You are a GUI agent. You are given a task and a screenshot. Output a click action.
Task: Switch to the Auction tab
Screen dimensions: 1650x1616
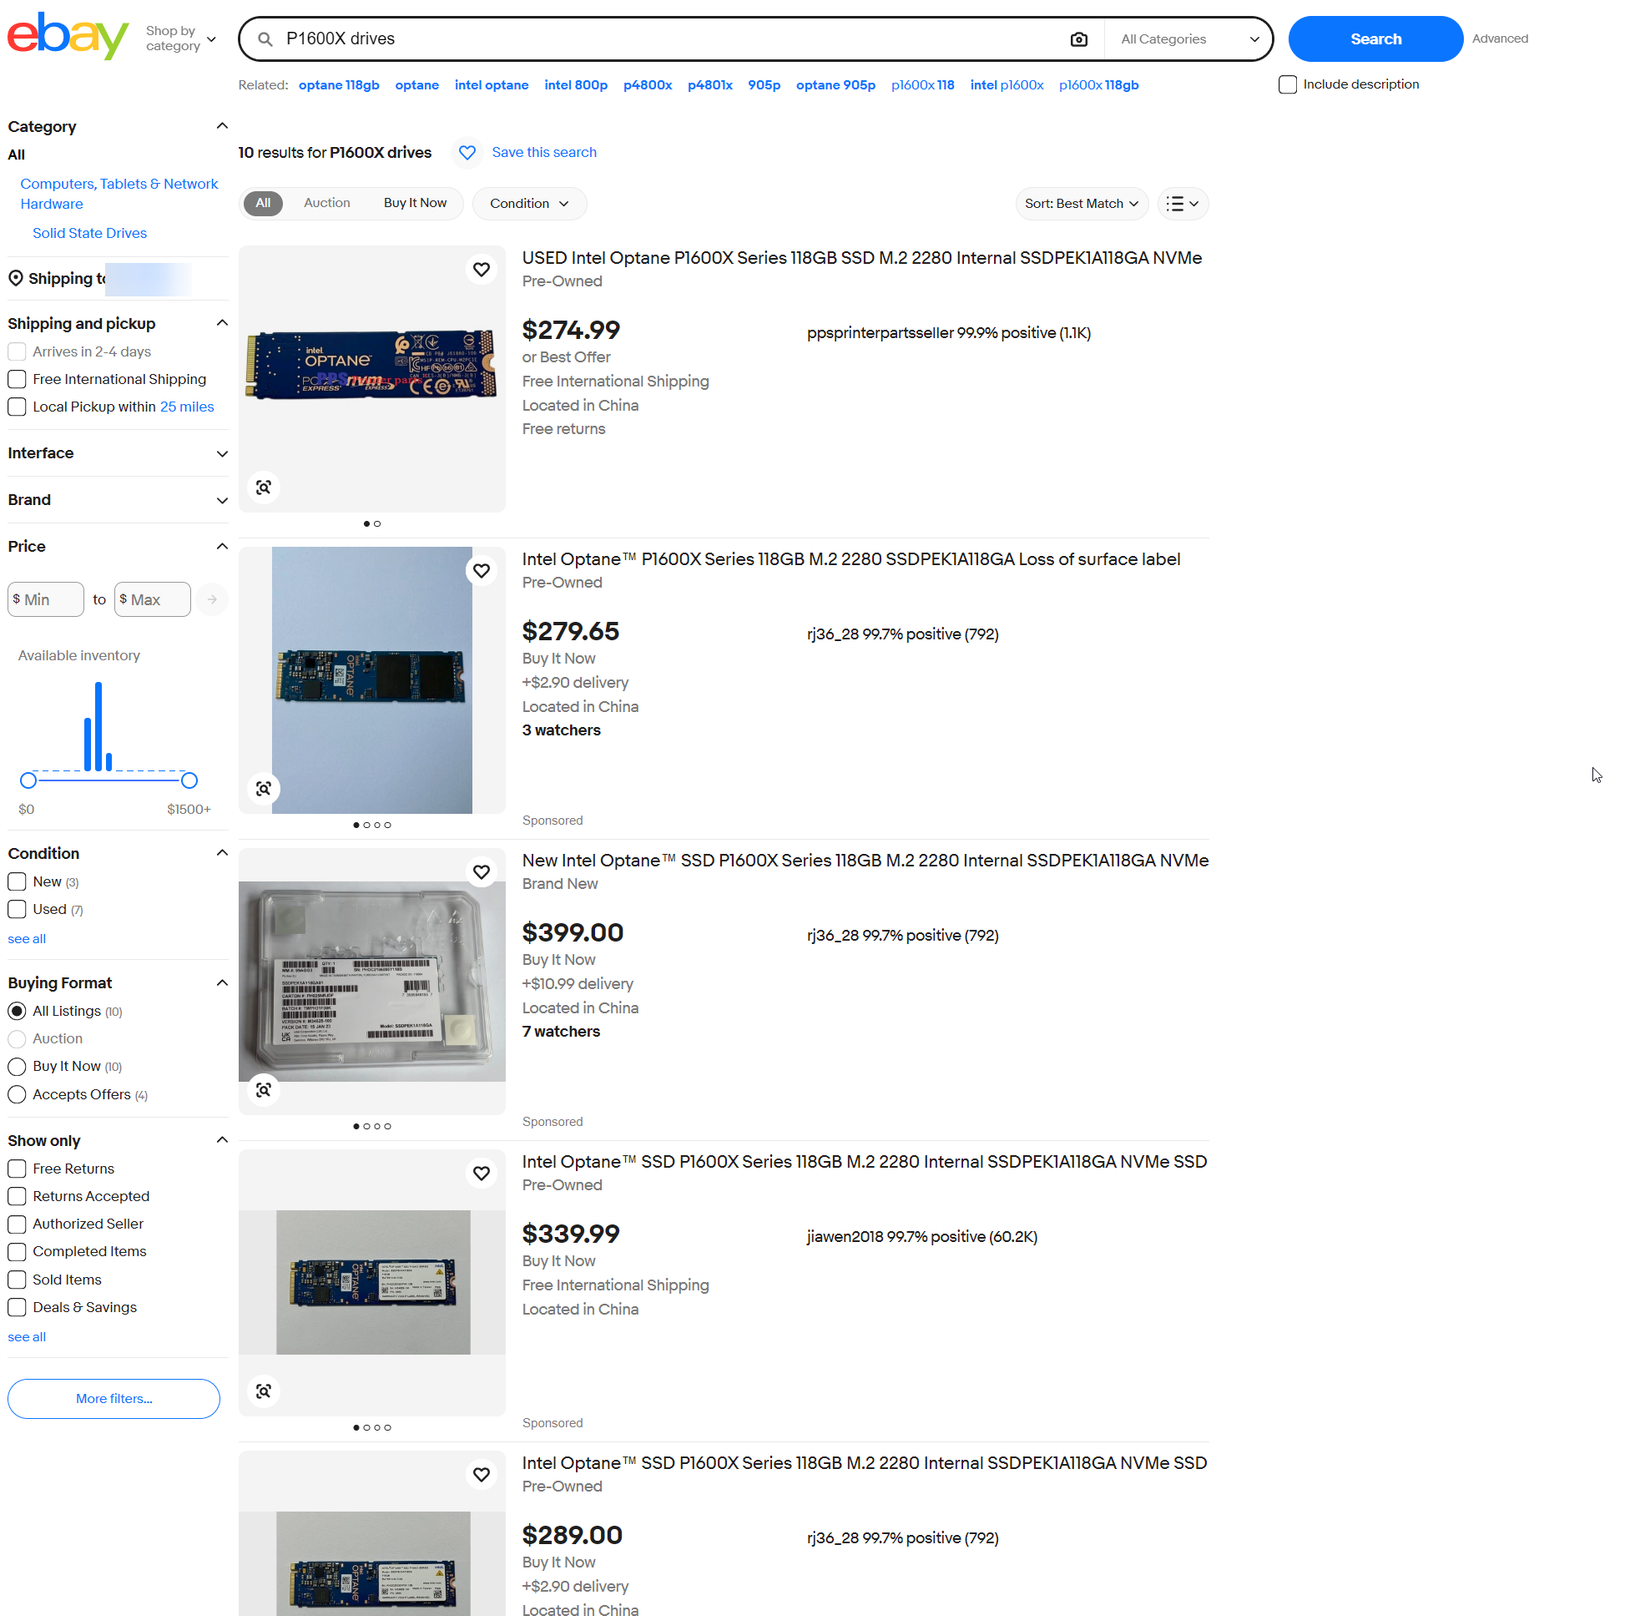coord(327,203)
